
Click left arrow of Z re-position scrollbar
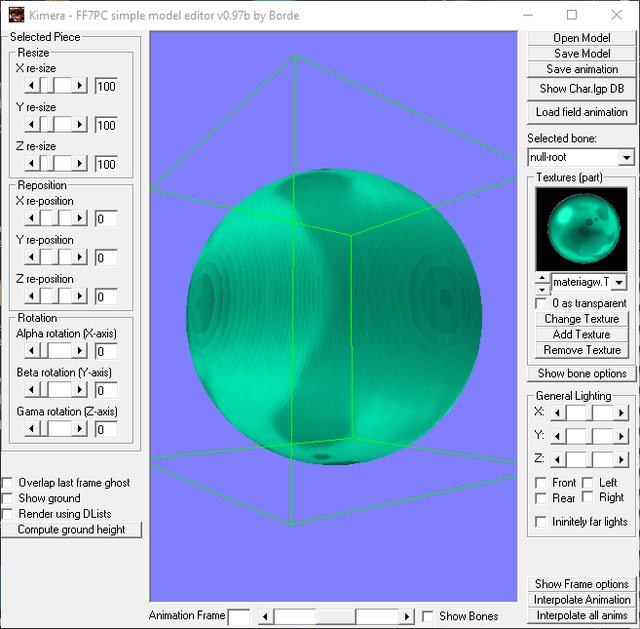[x=32, y=296]
